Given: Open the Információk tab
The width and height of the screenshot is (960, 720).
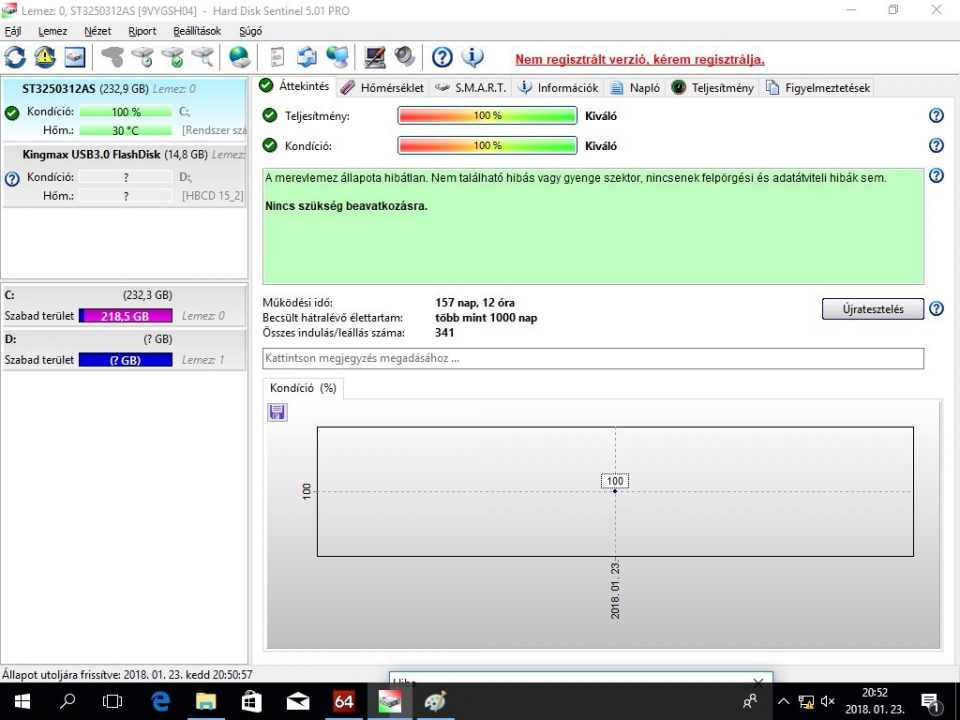Looking at the screenshot, I should point(558,88).
